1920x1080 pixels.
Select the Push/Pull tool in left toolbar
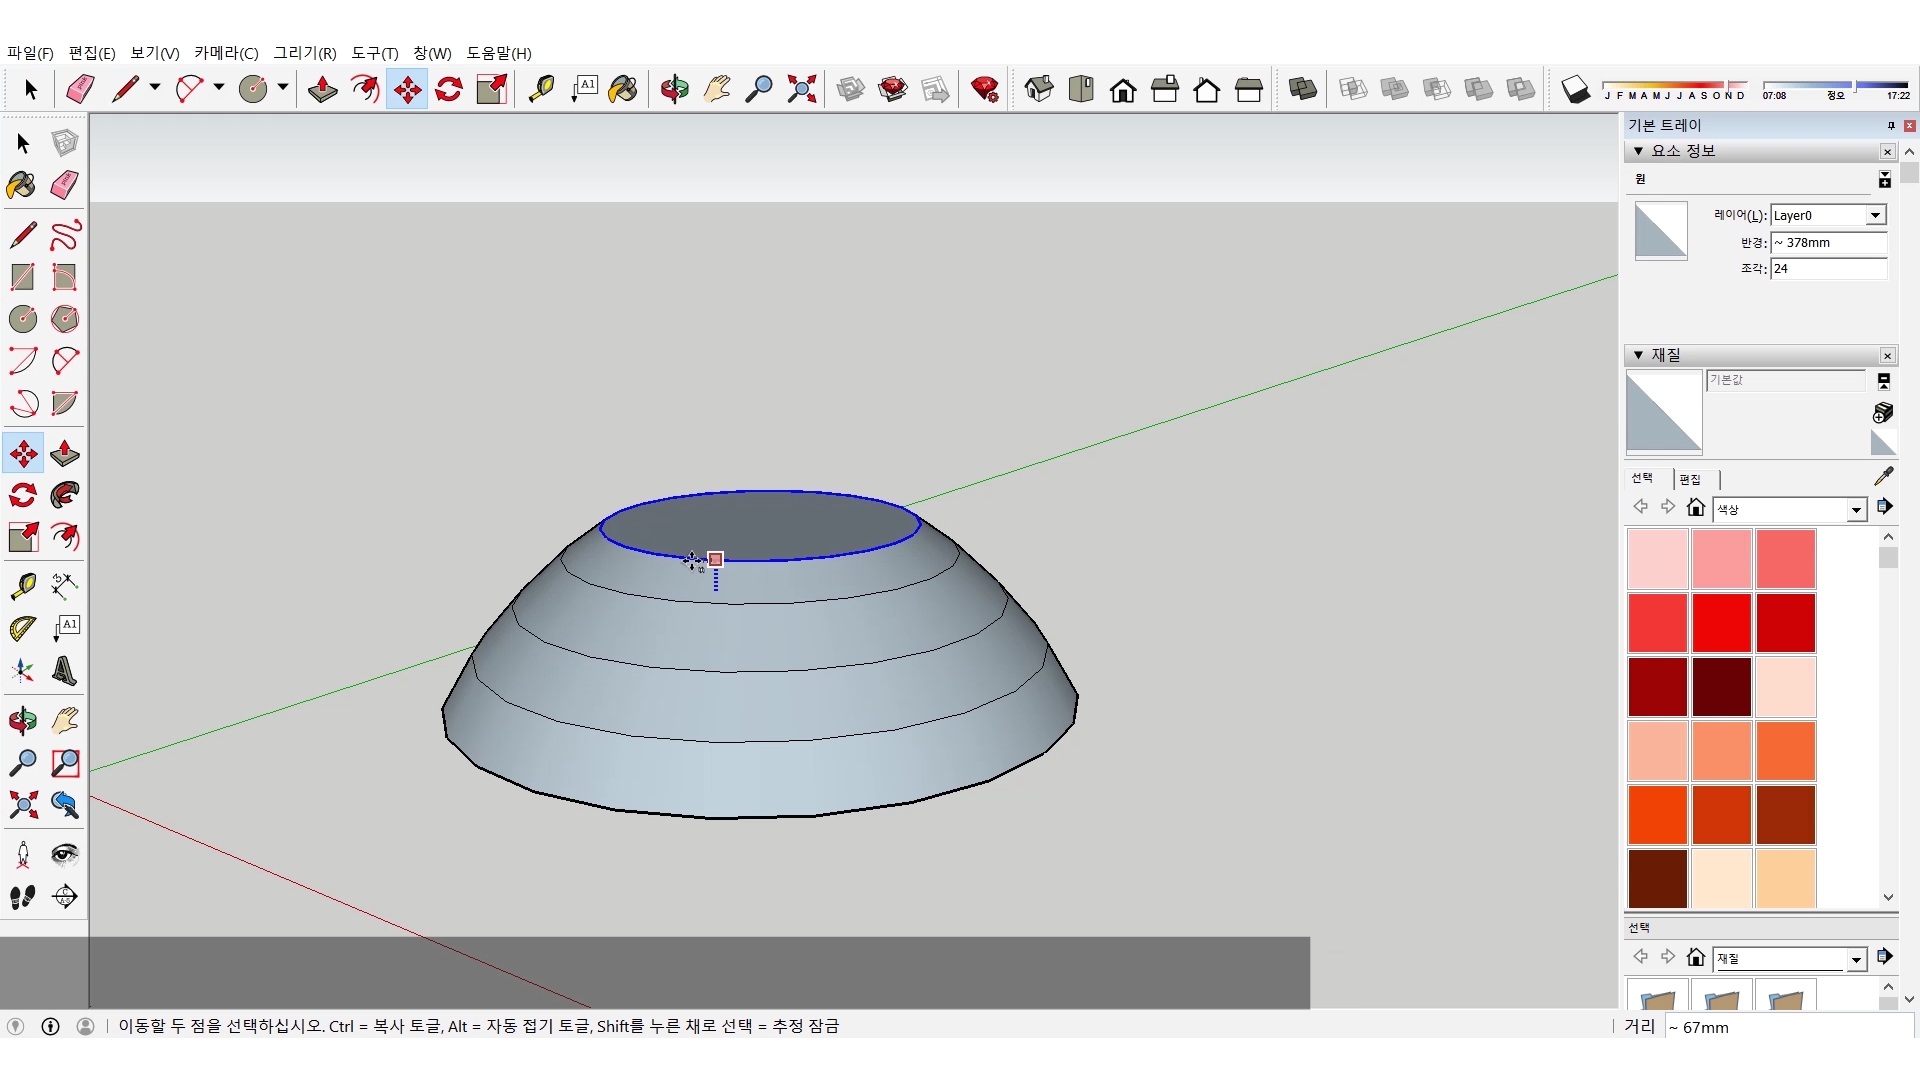(x=65, y=454)
